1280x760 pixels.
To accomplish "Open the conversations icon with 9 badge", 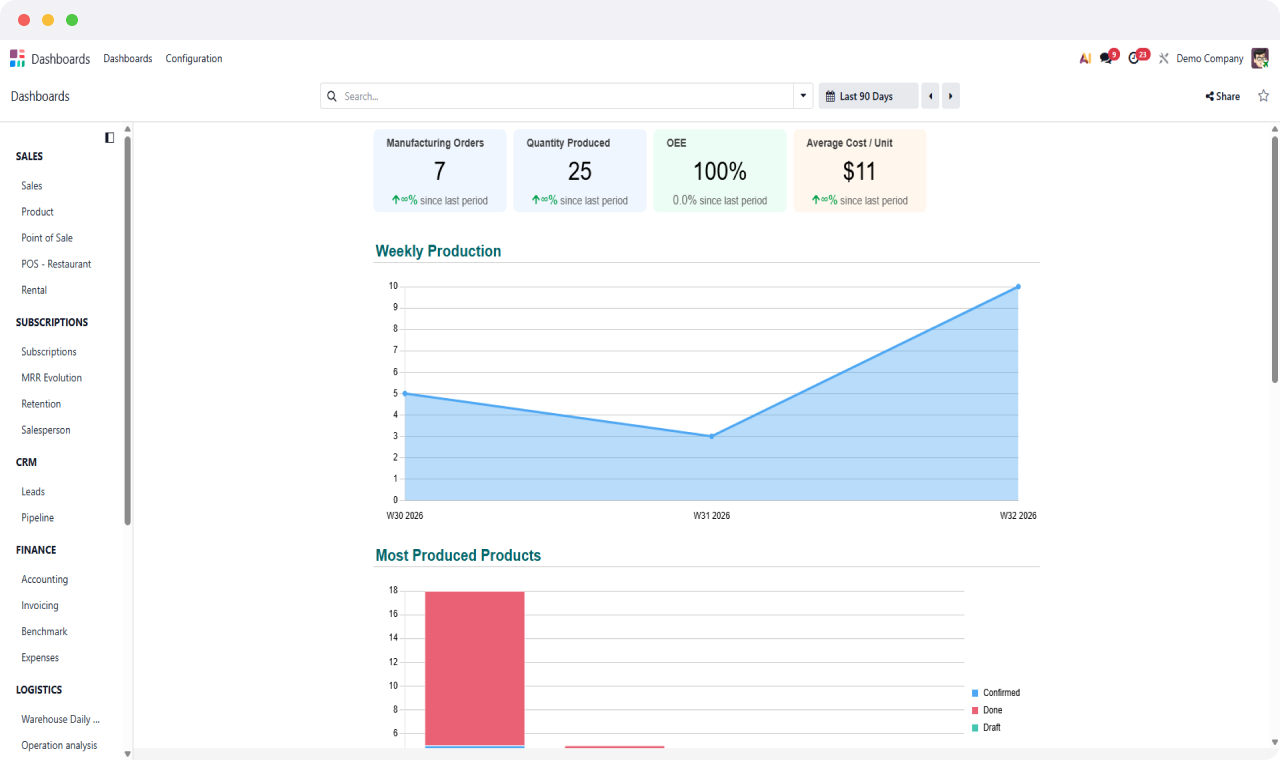I will click(x=1107, y=58).
